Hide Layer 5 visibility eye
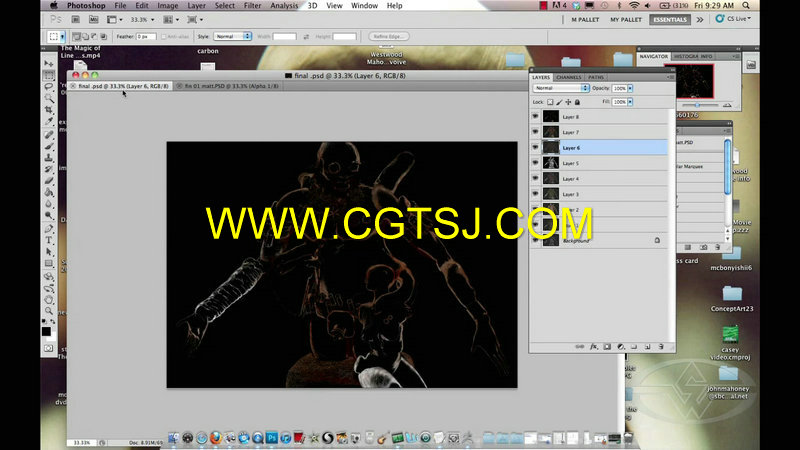 pyautogui.click(x=535, y=163)
